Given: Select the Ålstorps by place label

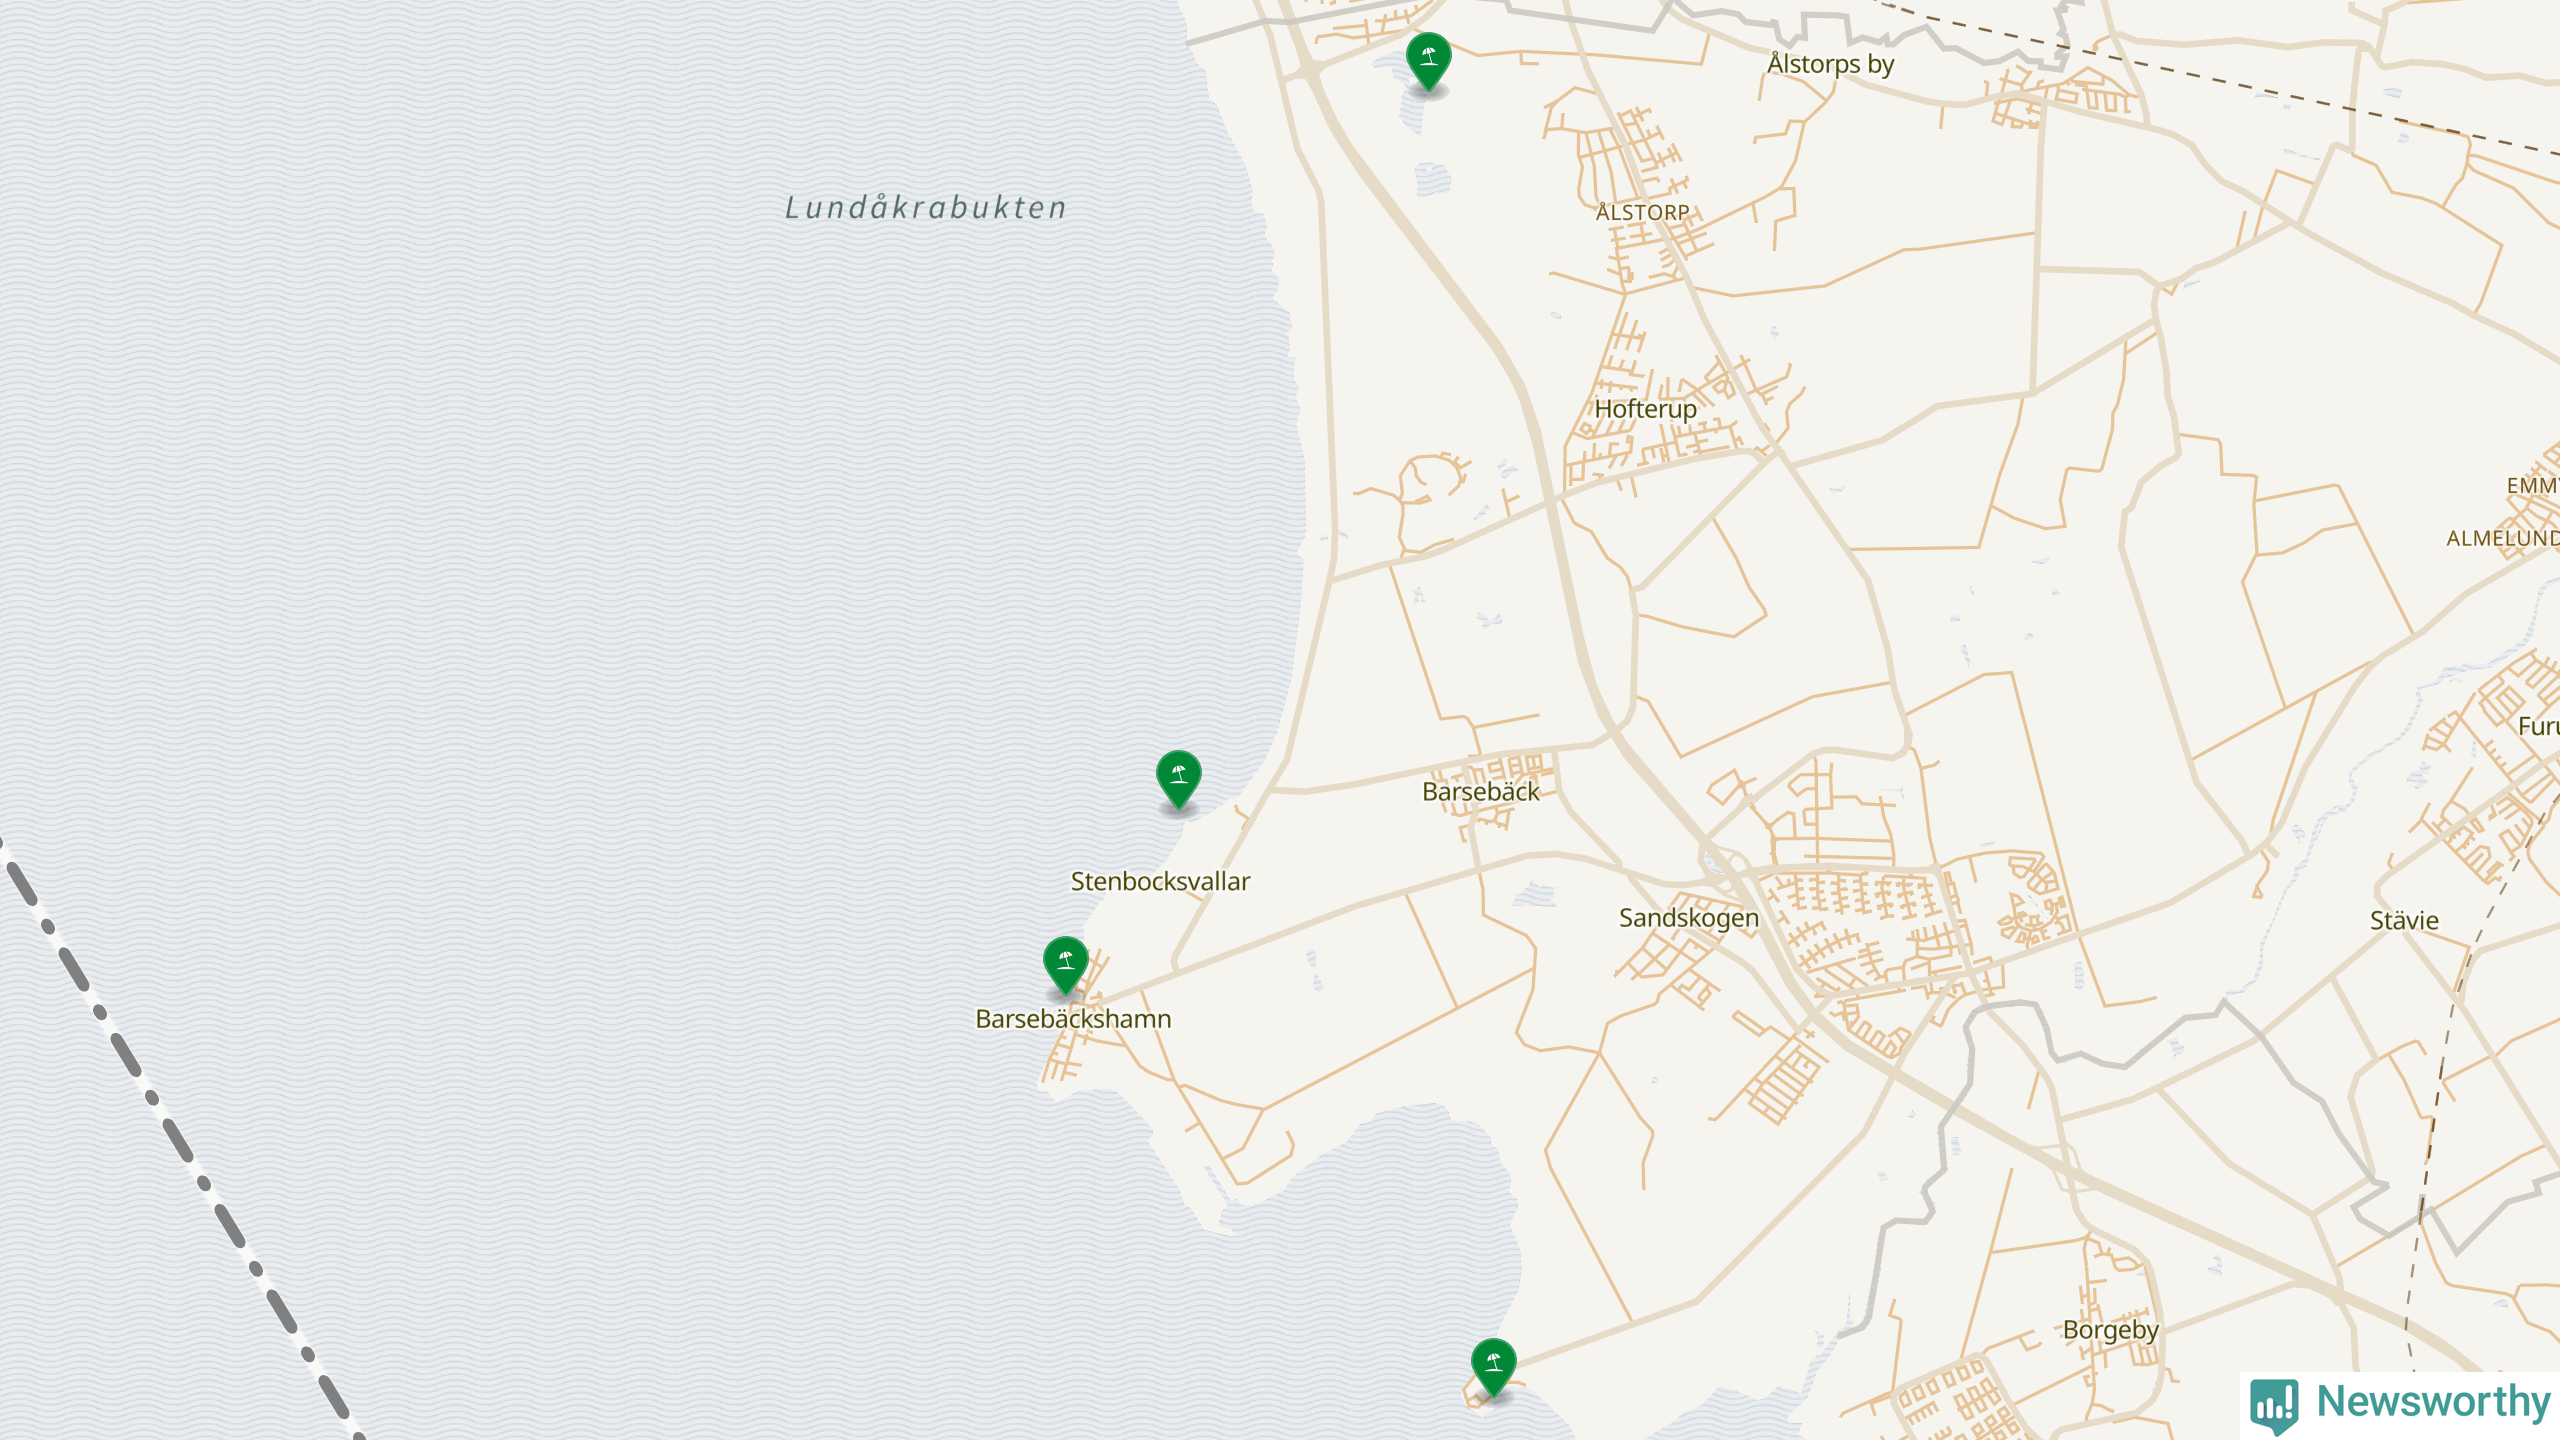Looking at the screenshot, I should point(1830,64).
